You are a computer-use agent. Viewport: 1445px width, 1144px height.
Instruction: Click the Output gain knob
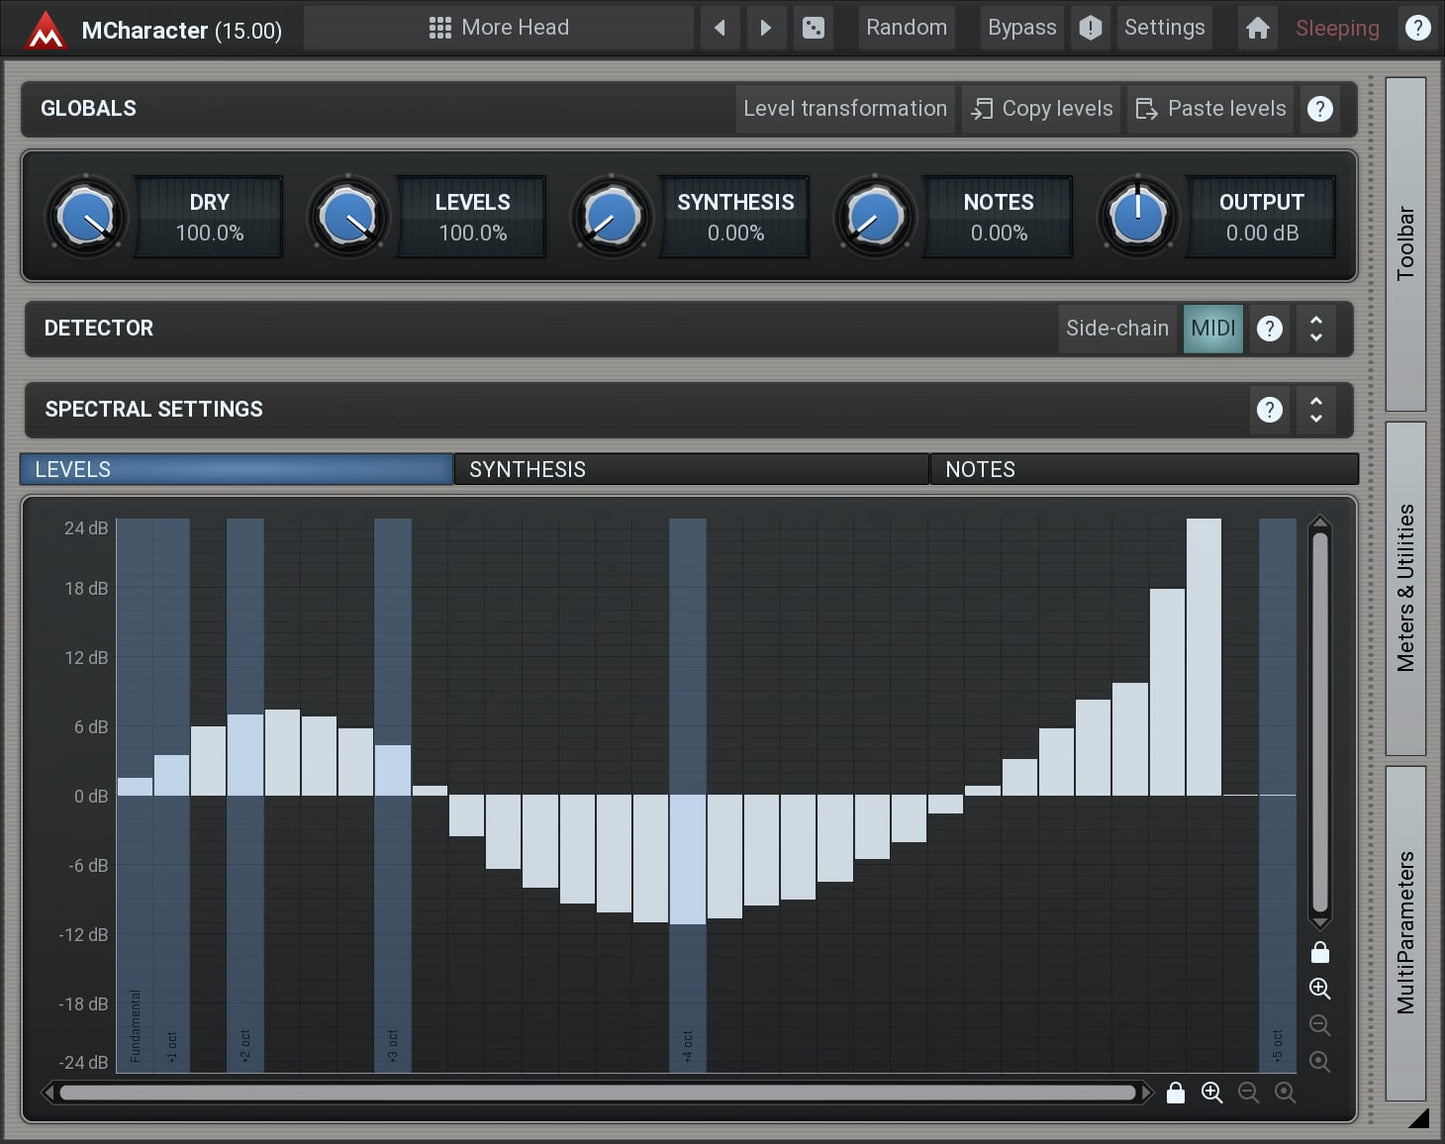point(1137,217)
